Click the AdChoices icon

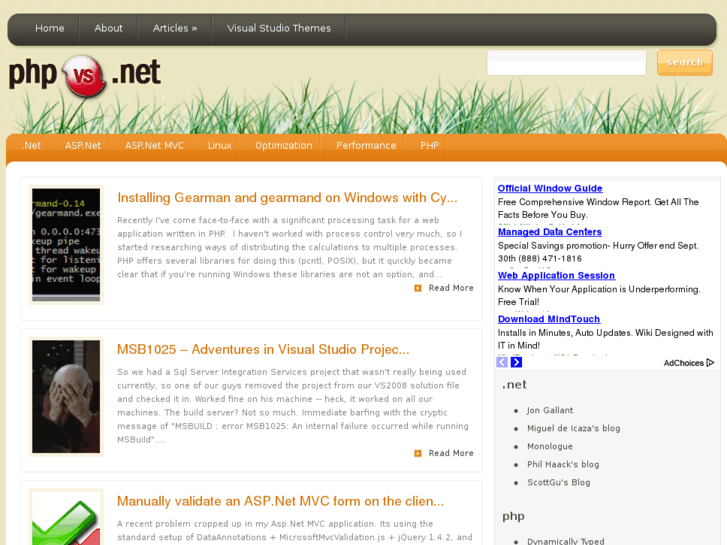pos(710,363)
